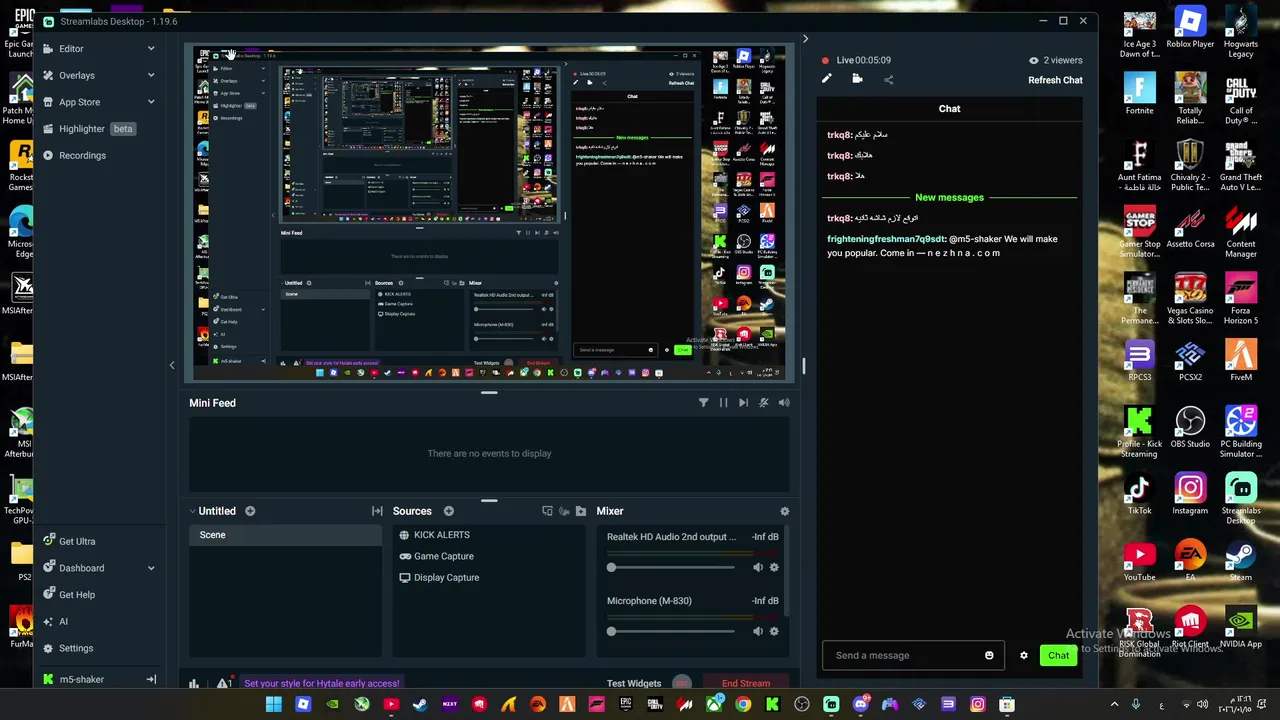Click Refresh Chat
This screenshot has width=1280, height=720.
tap(1055, 80)
